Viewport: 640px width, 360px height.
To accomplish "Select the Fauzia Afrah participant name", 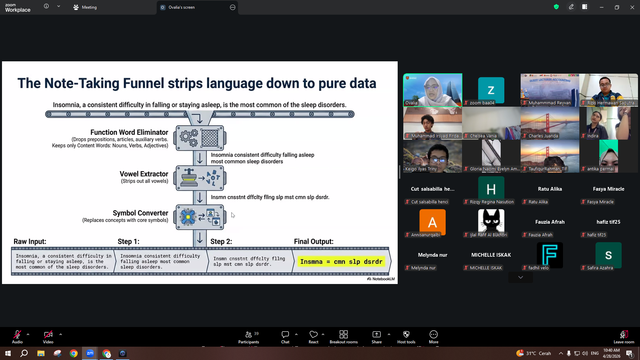I will [550, 222].
